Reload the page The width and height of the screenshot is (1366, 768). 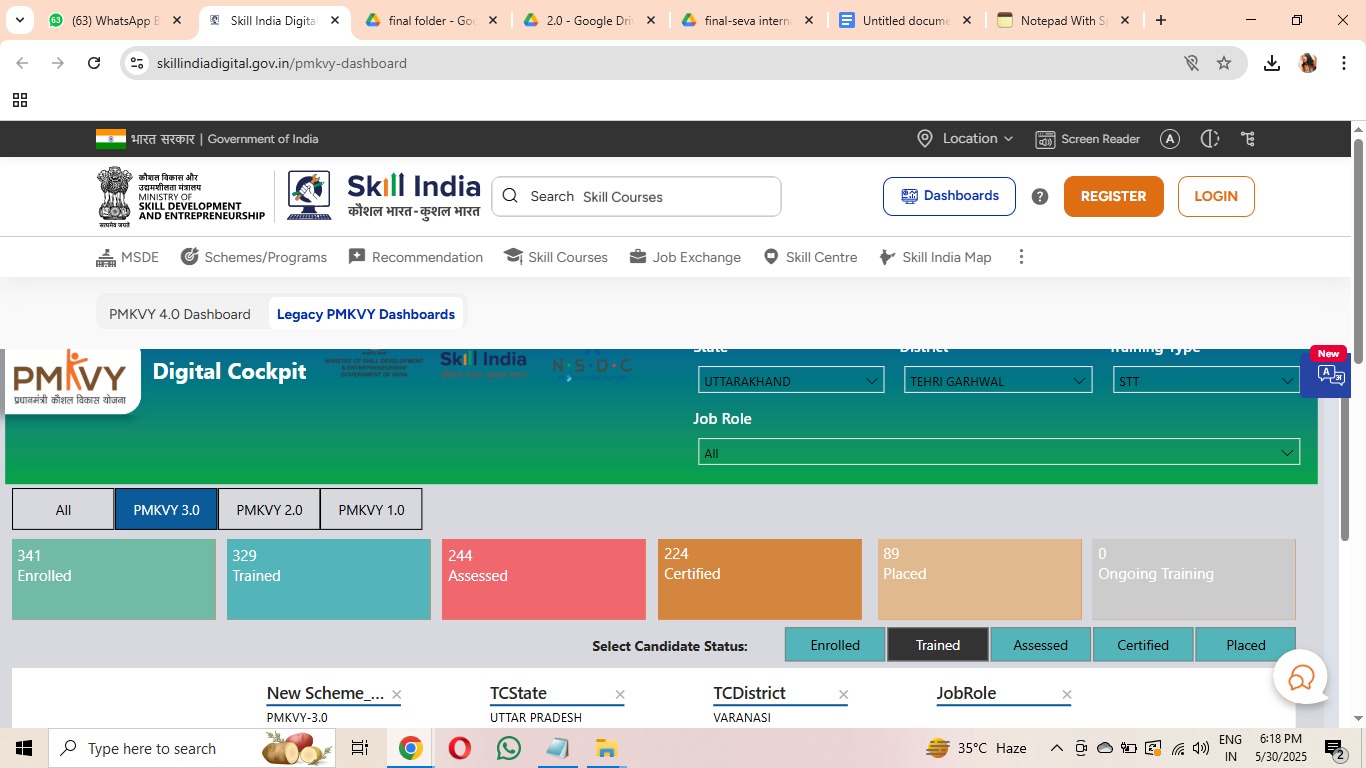point(94,63)
